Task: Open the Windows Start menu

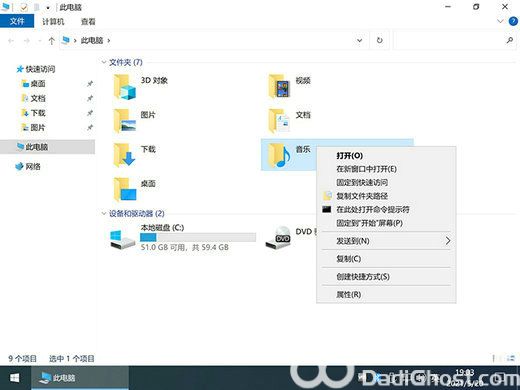Action: pos(15,378)
